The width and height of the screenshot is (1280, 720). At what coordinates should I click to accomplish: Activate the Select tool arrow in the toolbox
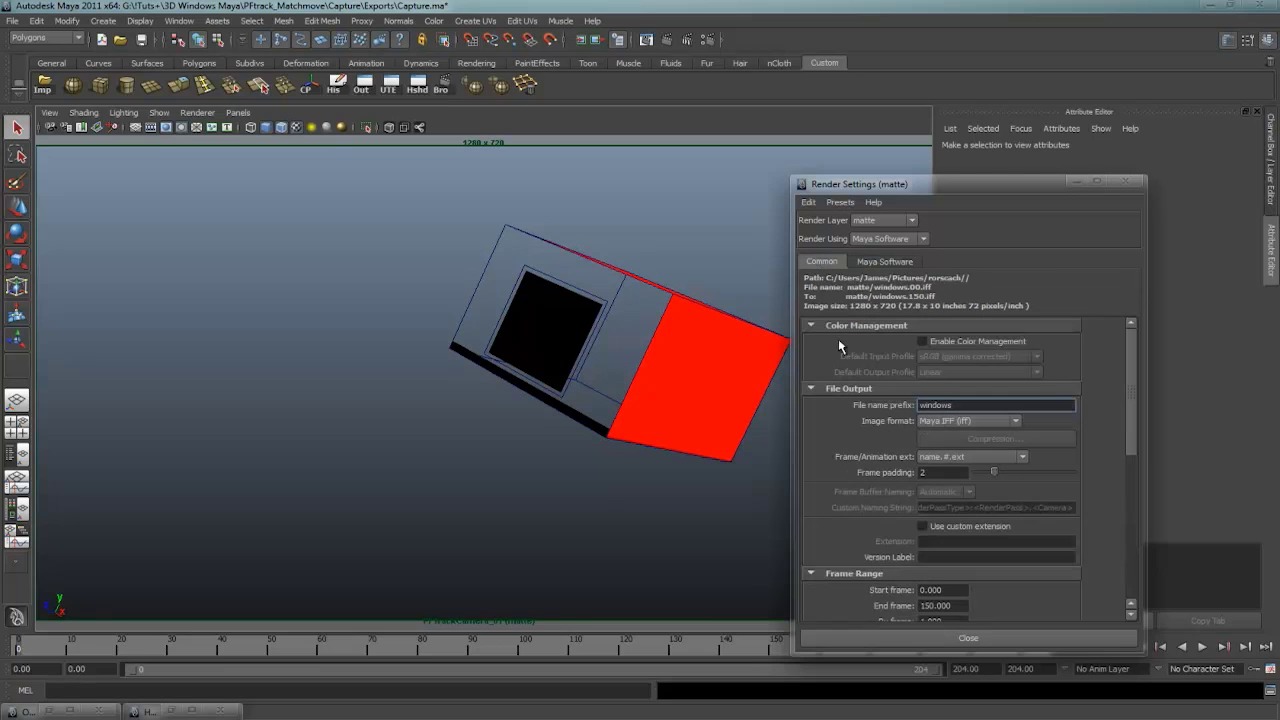pyautogui.click(x=17, y=128)
